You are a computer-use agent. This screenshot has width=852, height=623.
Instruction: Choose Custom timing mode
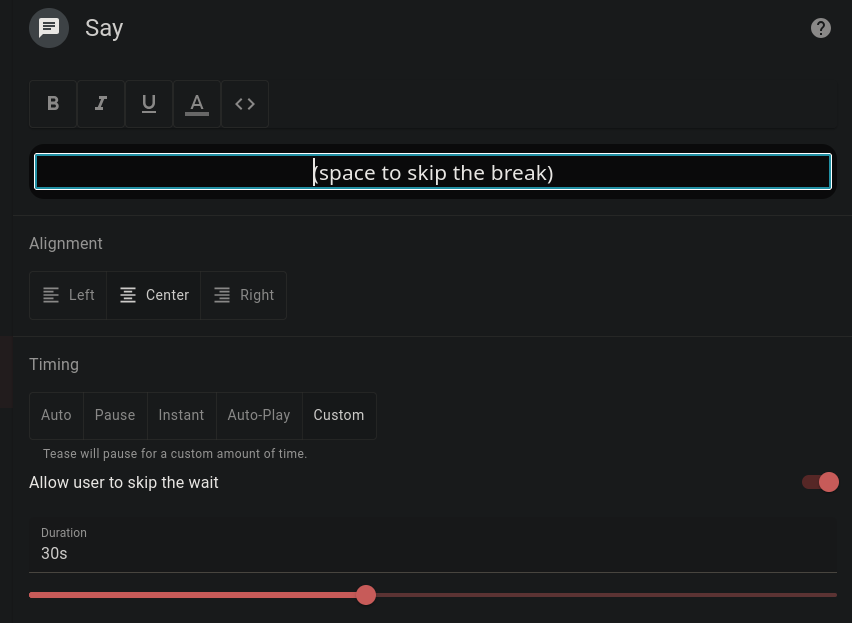339,416
